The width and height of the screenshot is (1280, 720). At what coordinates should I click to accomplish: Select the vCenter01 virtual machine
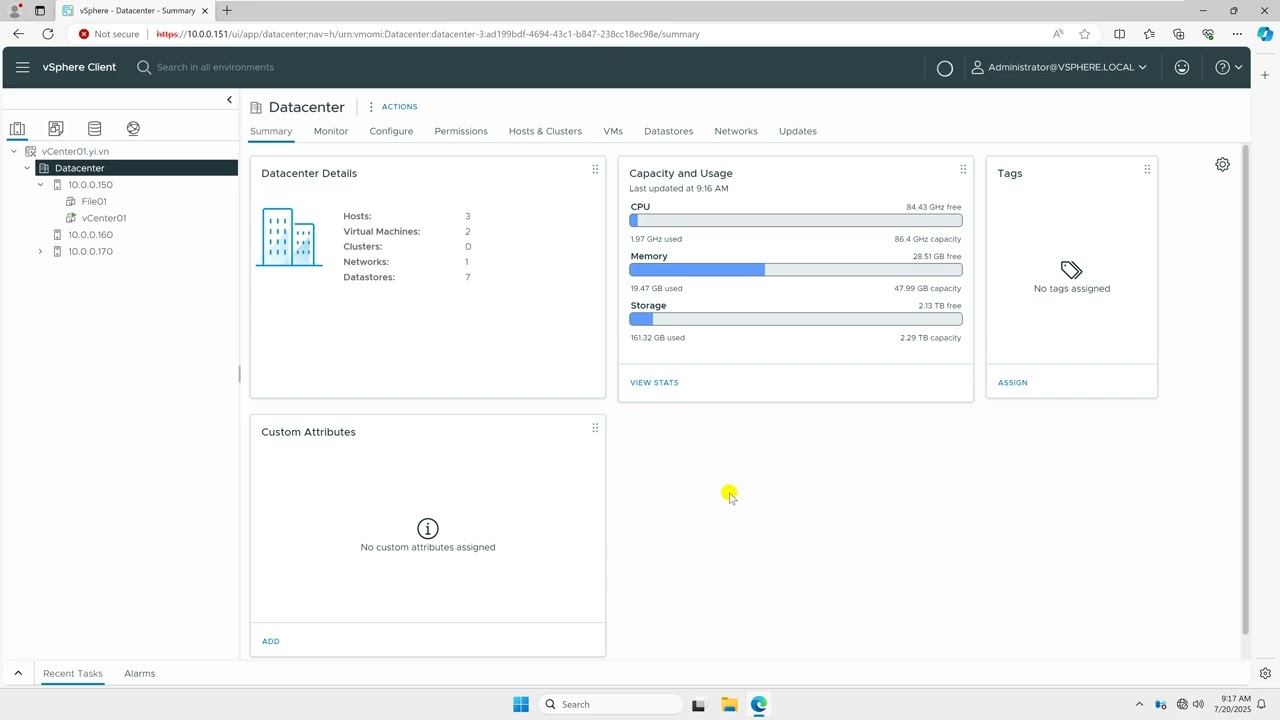103,218
